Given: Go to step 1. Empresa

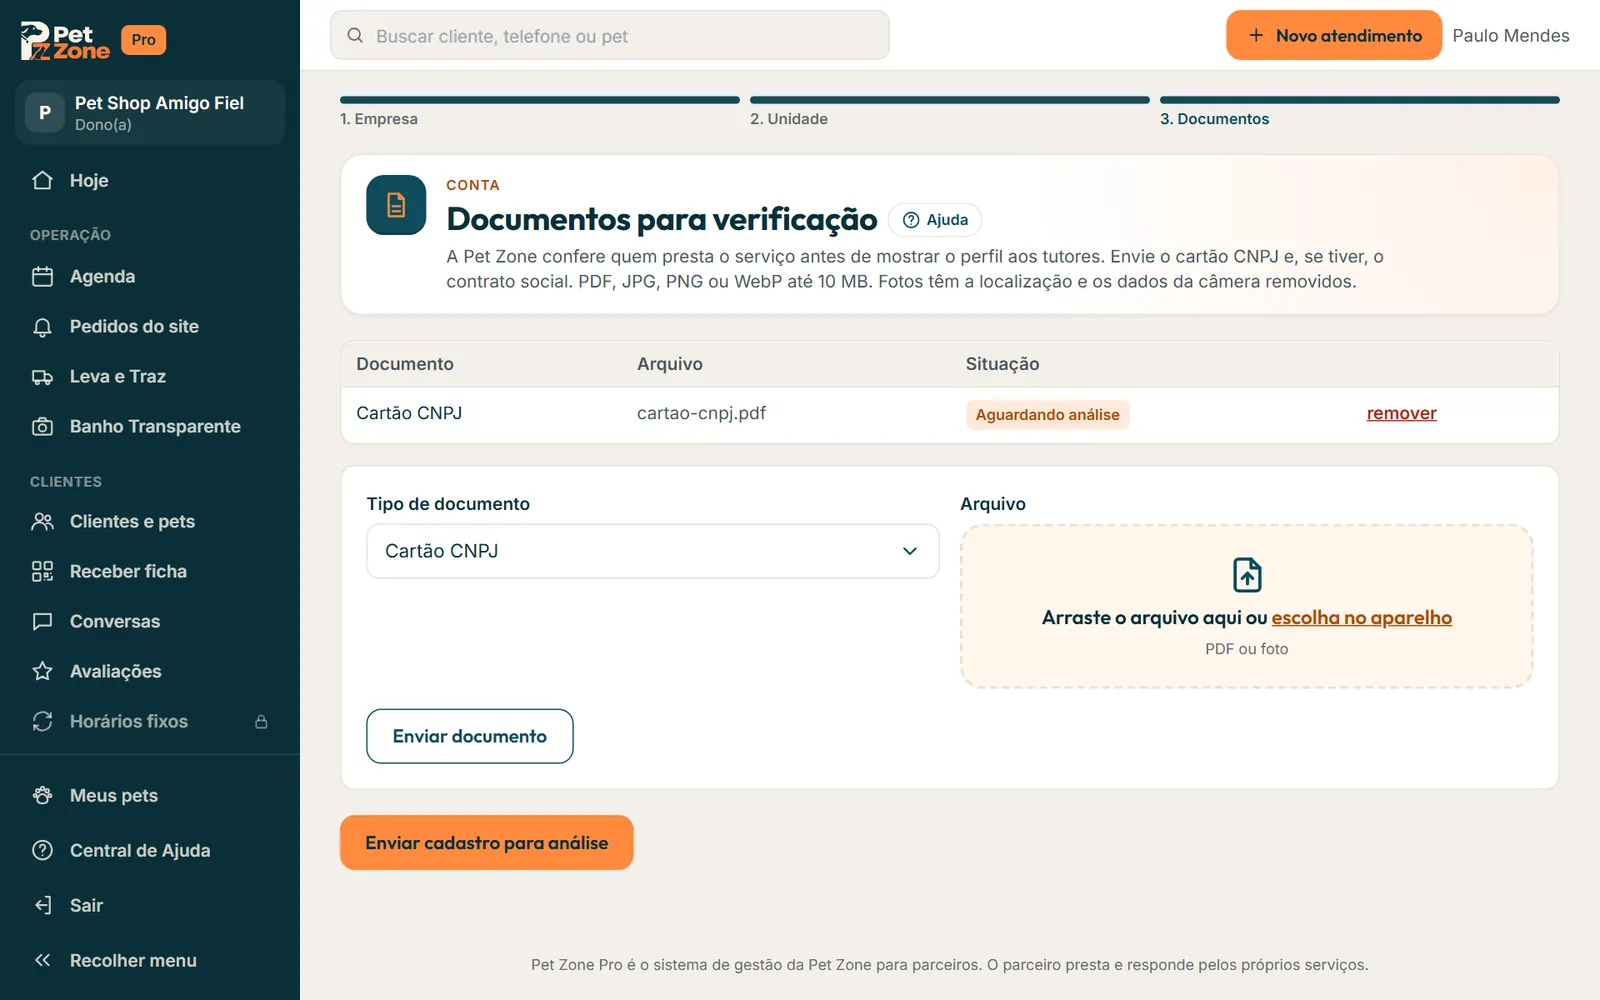Looking at the screenshot, I should click(540, 112).
